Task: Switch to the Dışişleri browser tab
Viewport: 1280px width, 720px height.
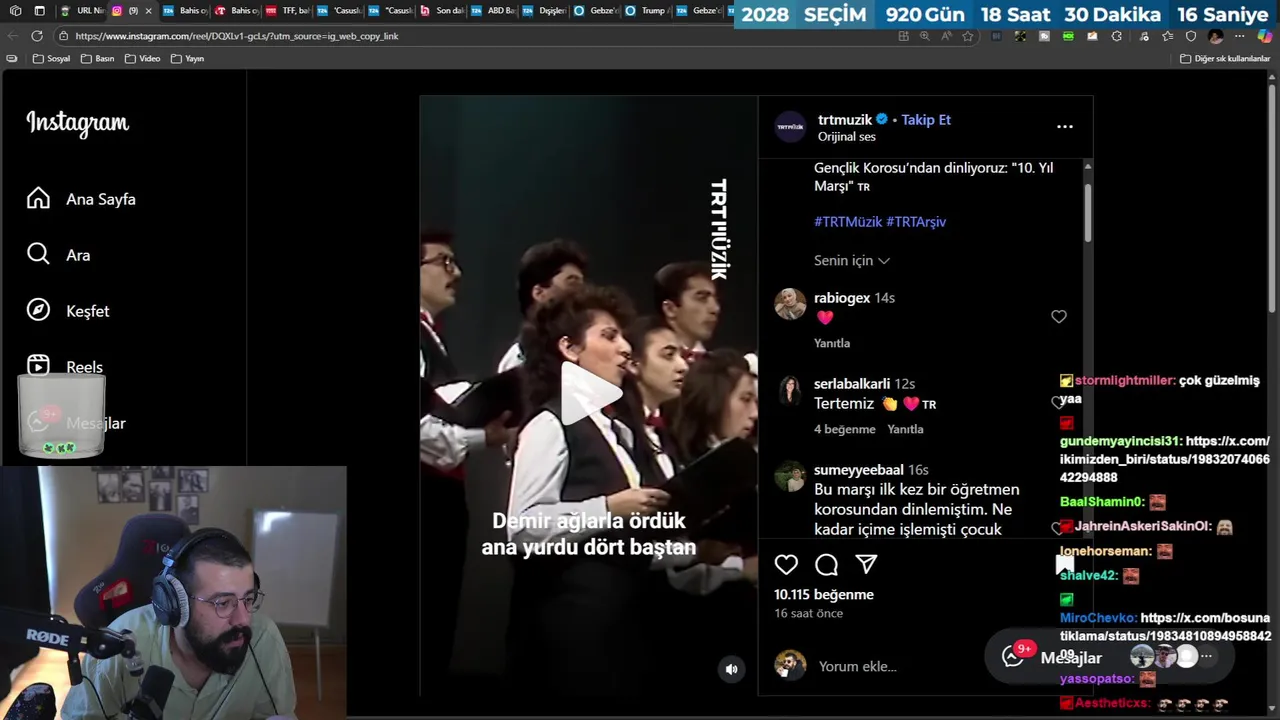Action: click(543, 11)
